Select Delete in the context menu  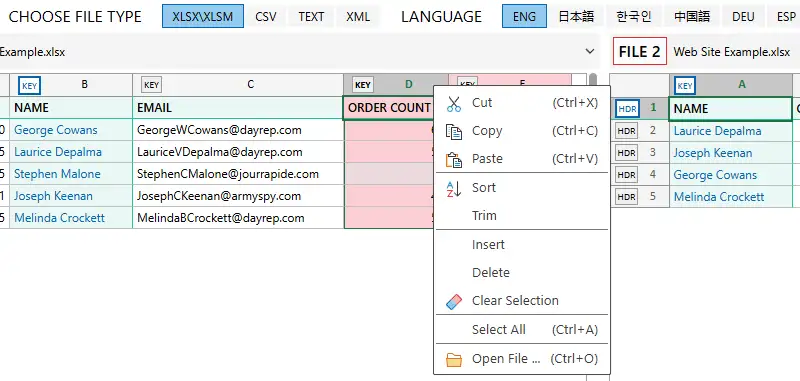(521, 273)
